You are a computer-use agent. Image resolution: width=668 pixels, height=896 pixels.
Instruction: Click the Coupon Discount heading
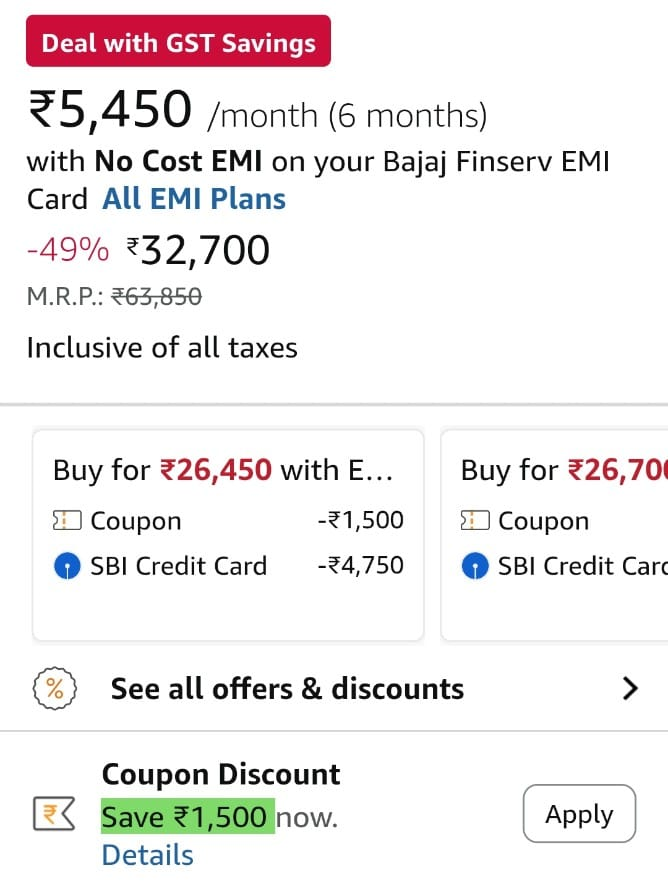221,775
